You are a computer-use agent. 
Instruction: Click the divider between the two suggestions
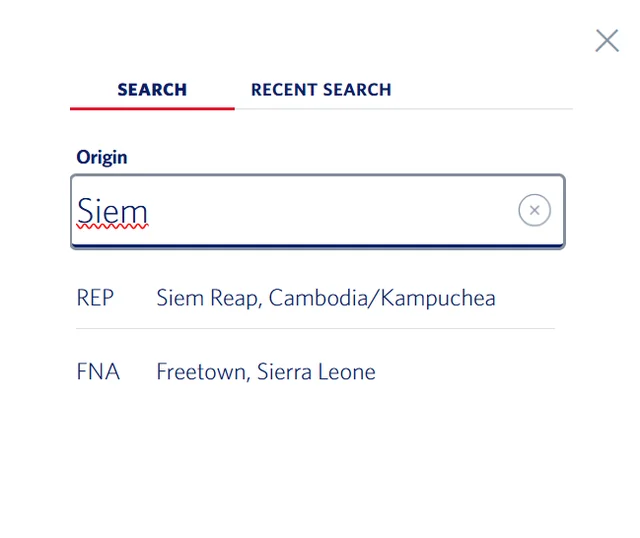pyautogui.click(x=315, y=328)
